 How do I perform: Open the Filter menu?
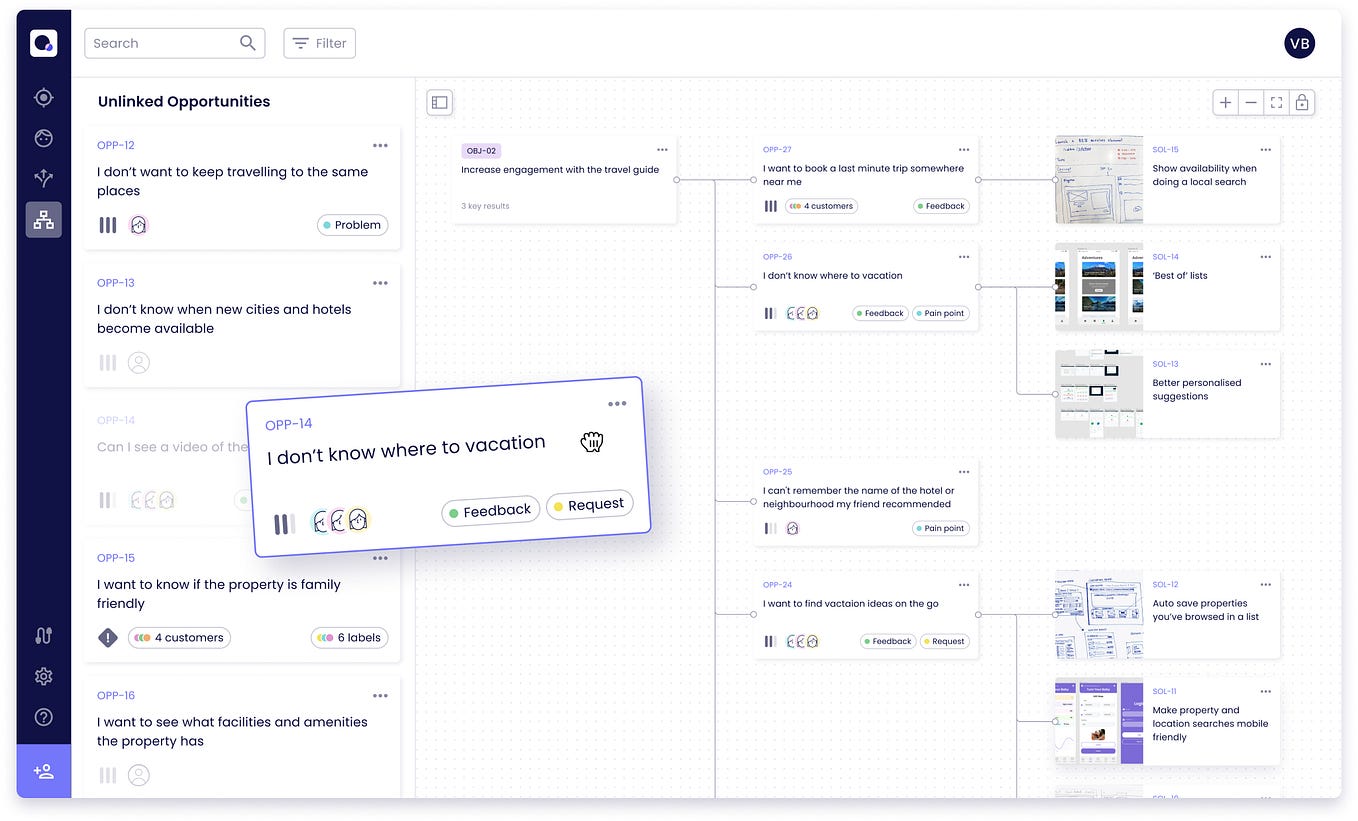coord(319,43)
